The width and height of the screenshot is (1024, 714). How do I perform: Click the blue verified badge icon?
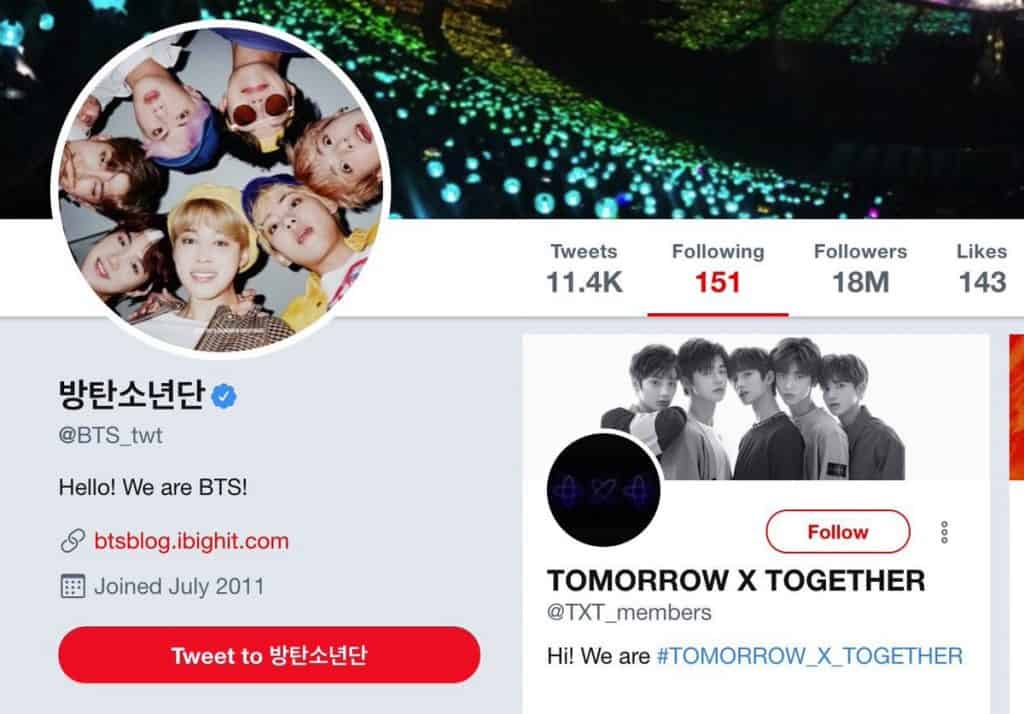(224, 396)
